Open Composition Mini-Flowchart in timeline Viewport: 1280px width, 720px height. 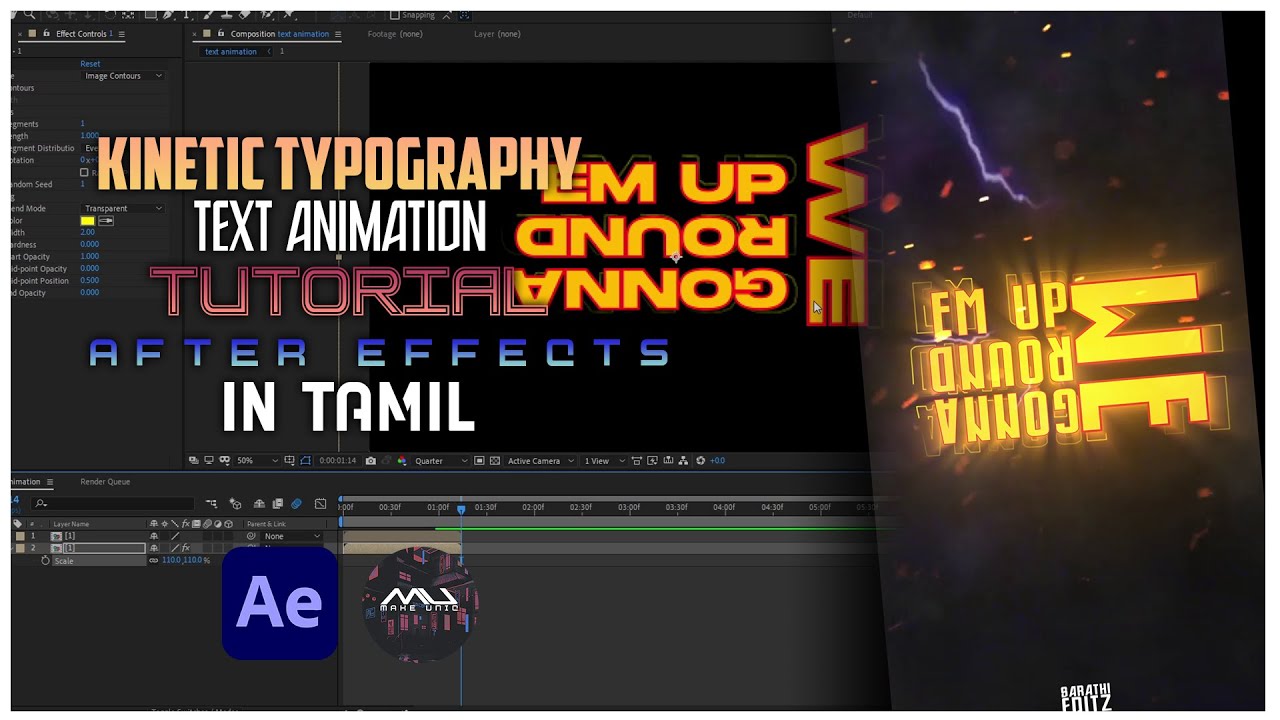tap(212, 503)
